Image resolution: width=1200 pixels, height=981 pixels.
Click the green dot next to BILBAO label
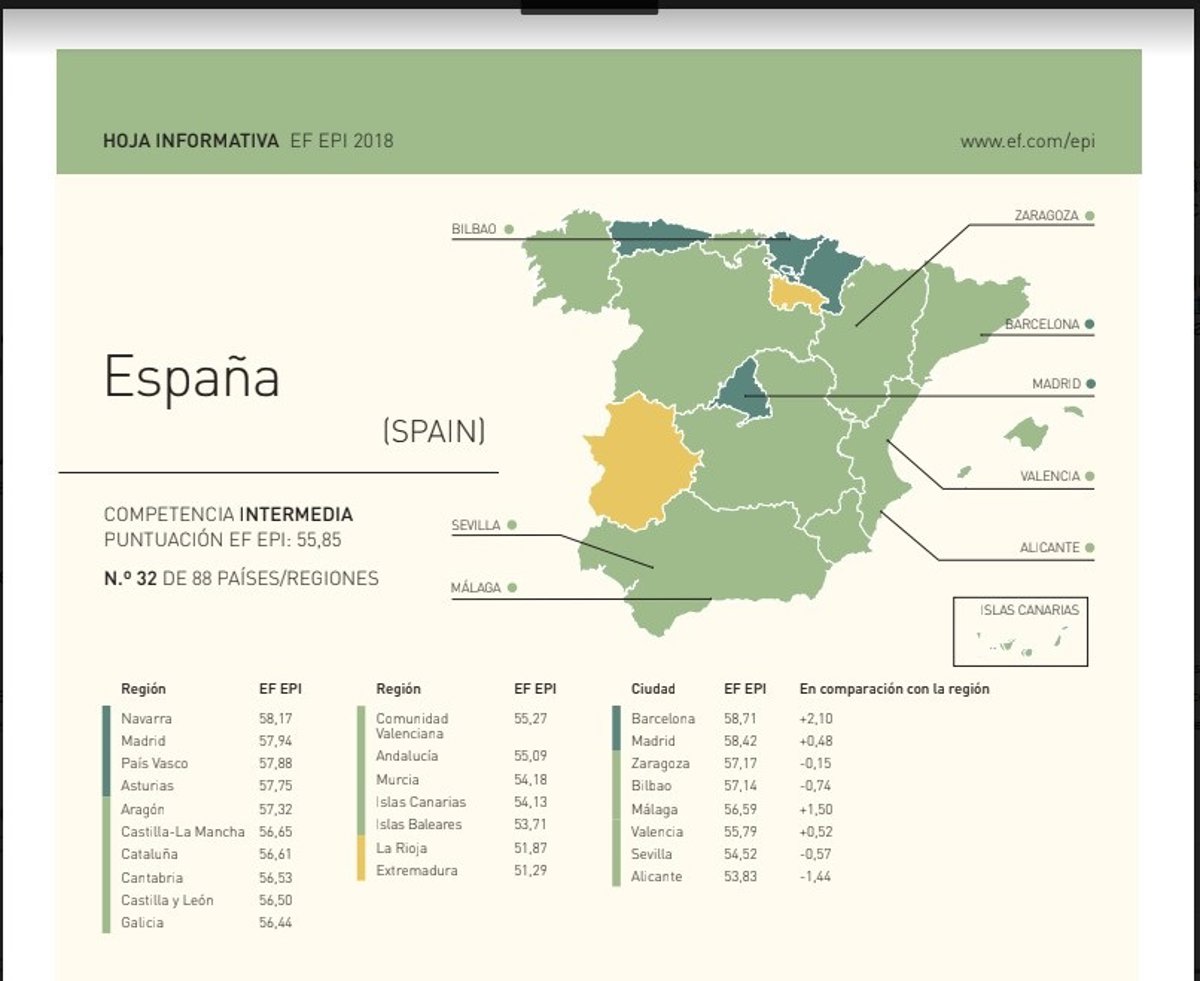[x=509, y=230]
